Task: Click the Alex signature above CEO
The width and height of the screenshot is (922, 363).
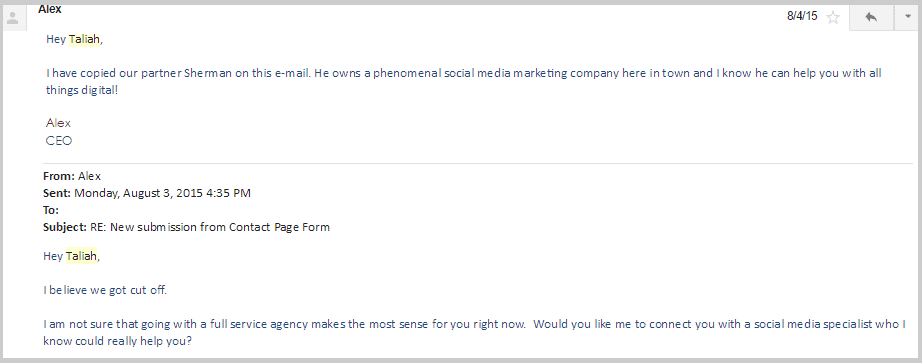Action: click(58, 123)
